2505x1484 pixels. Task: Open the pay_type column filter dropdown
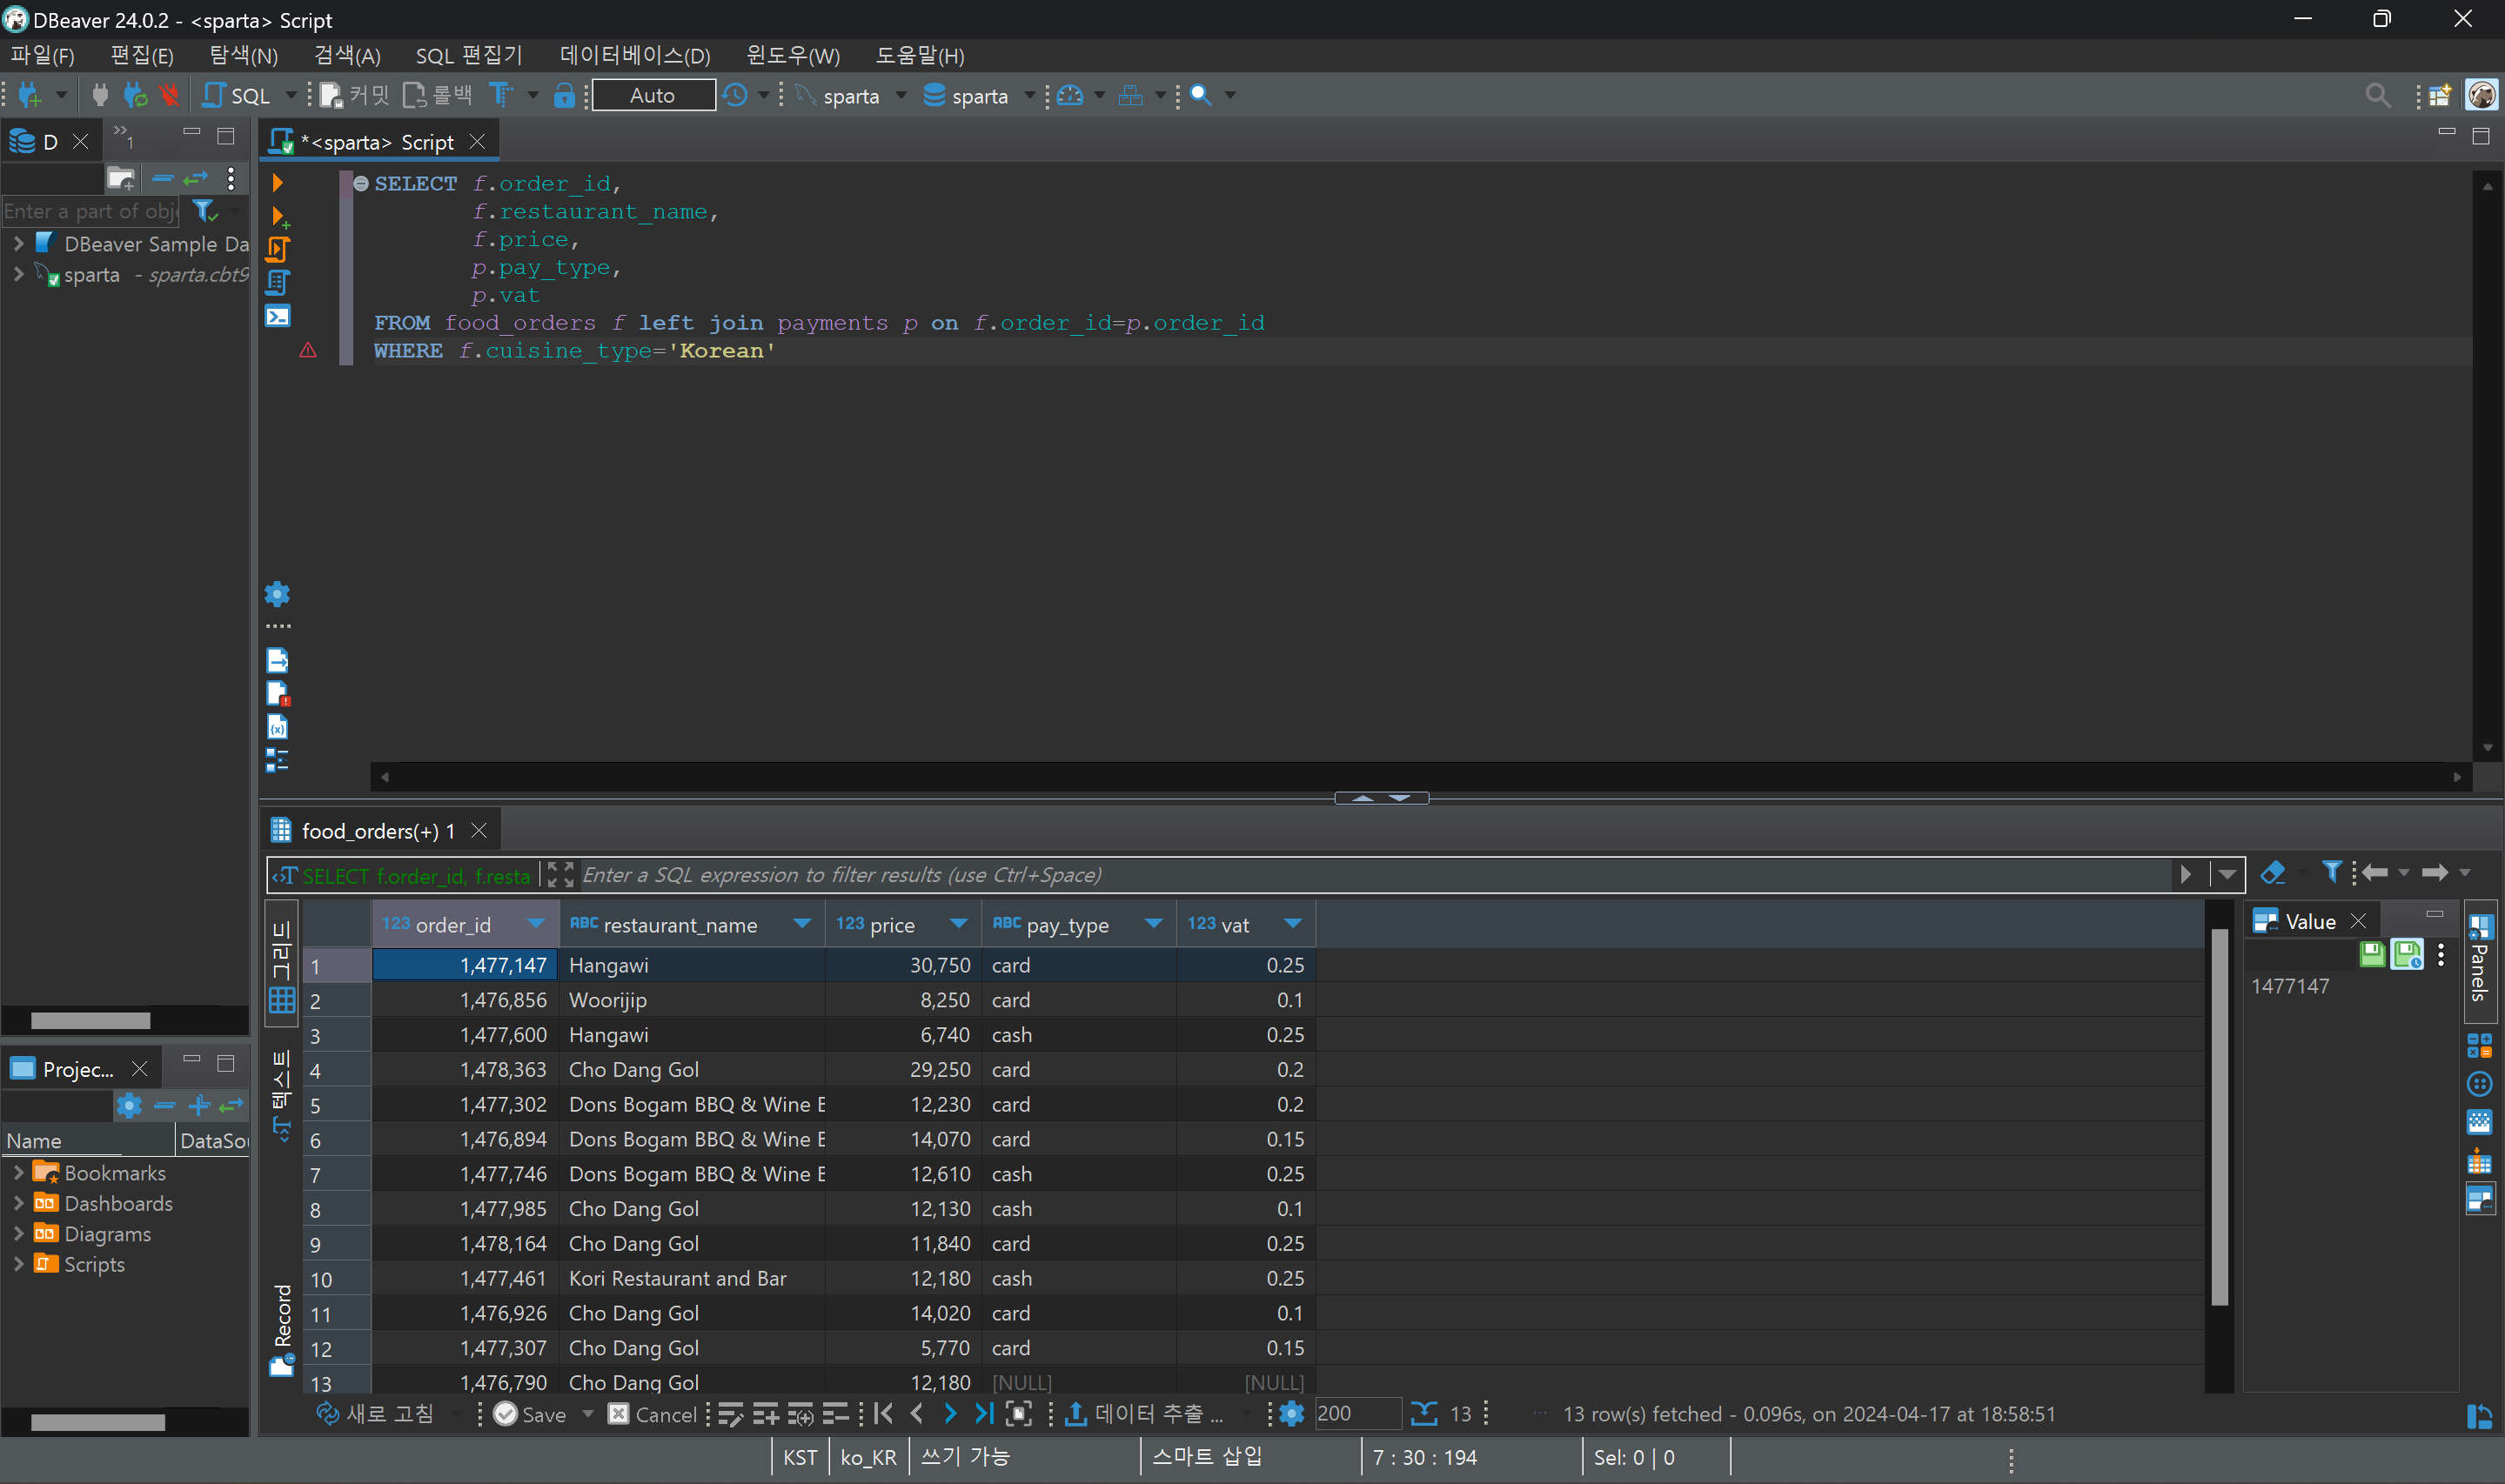[1153, 924]
